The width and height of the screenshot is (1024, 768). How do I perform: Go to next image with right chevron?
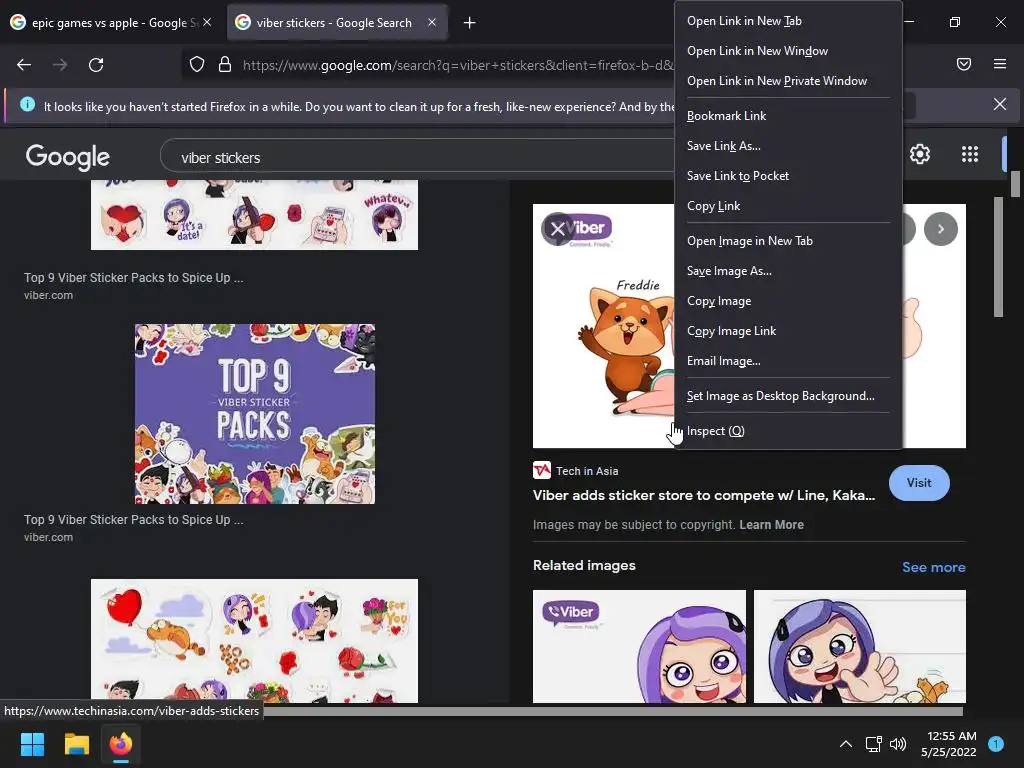940,229
